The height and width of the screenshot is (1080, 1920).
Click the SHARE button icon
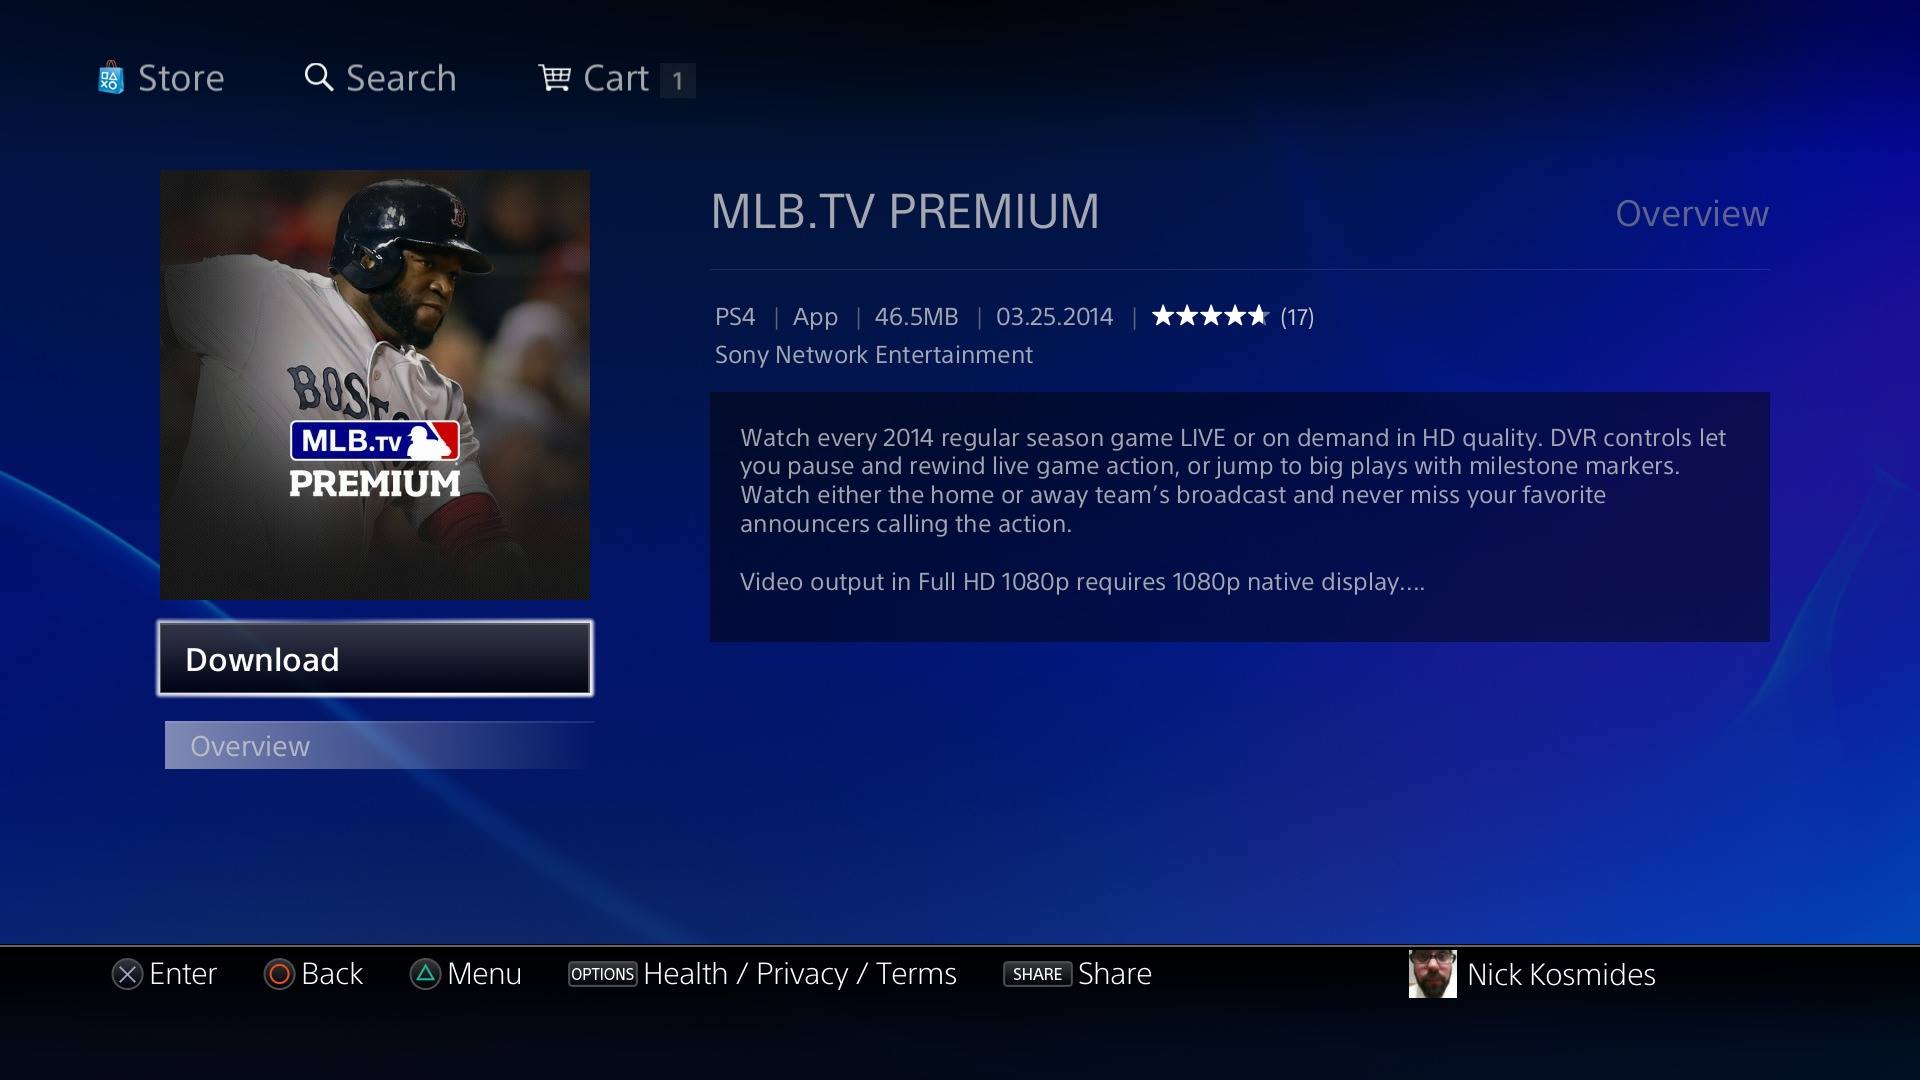coord(1037,974)
